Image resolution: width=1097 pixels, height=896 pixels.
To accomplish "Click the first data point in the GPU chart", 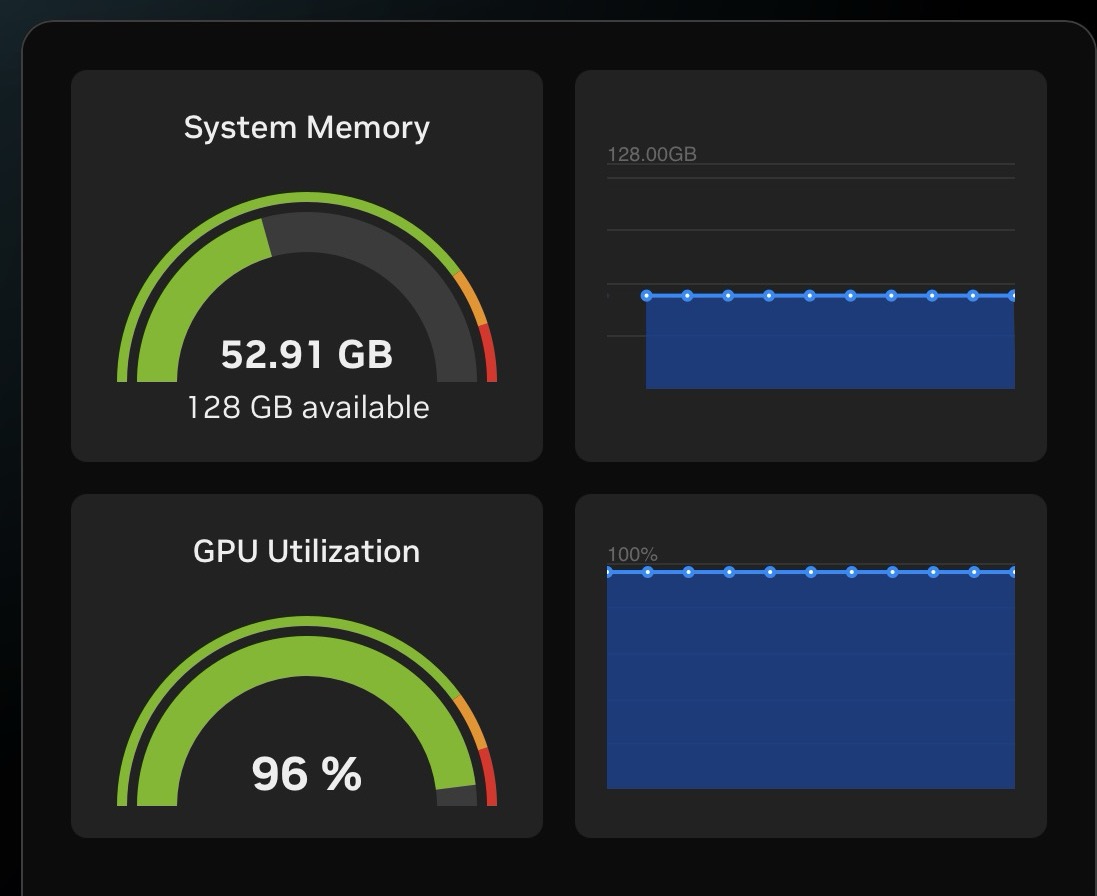I will [x=608, y=572].
